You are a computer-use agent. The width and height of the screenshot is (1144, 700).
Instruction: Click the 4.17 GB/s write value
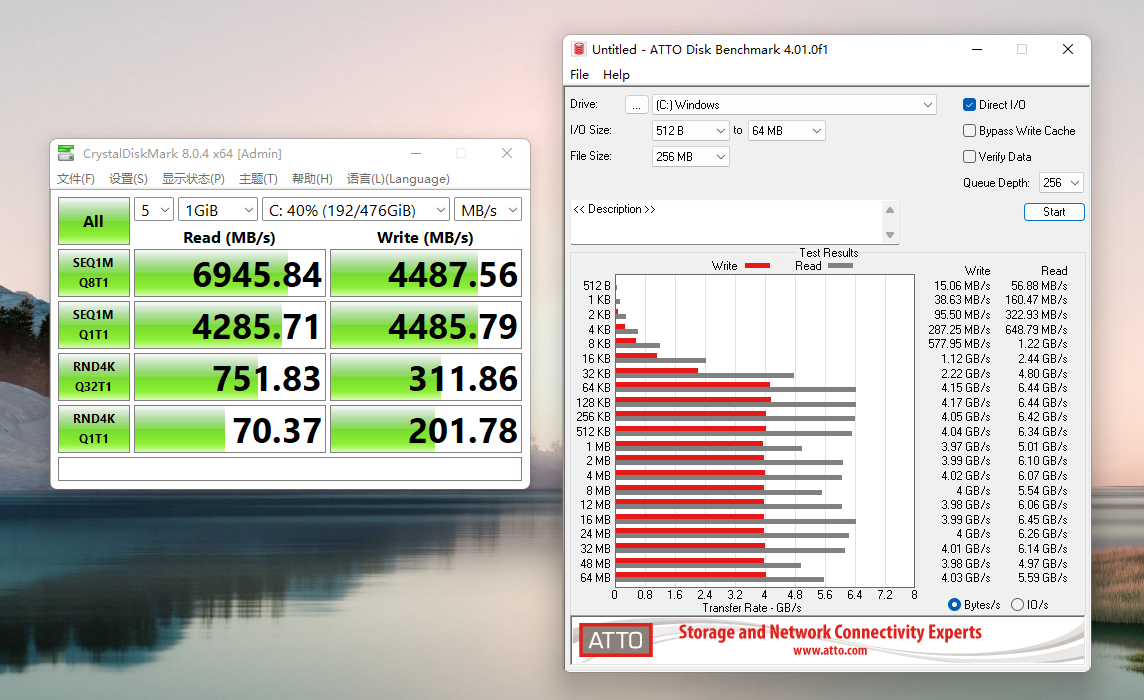[x=965, y=402]
